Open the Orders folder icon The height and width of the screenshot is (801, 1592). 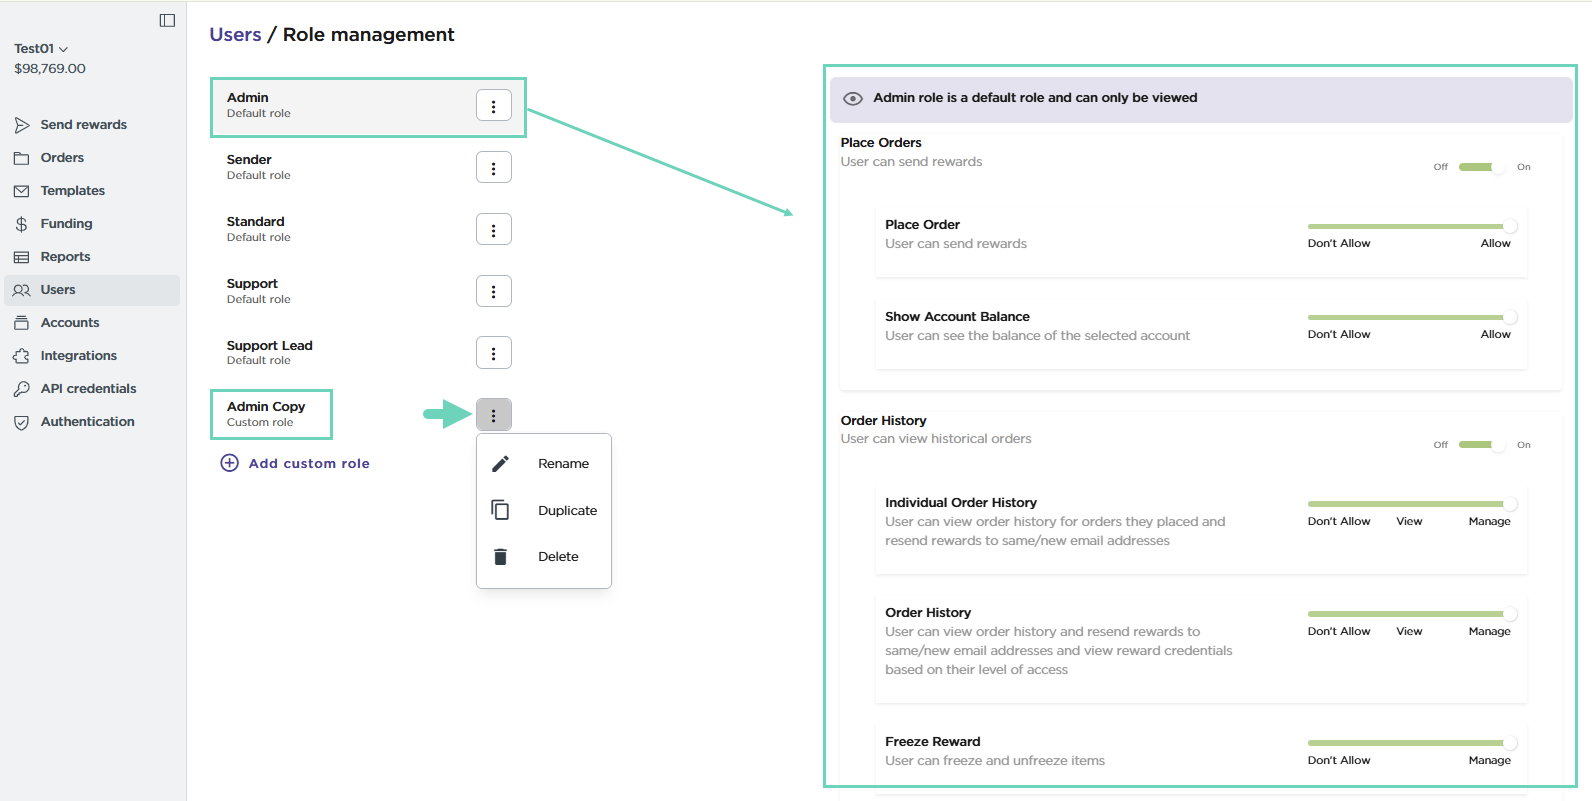click(x=21, y=158)
